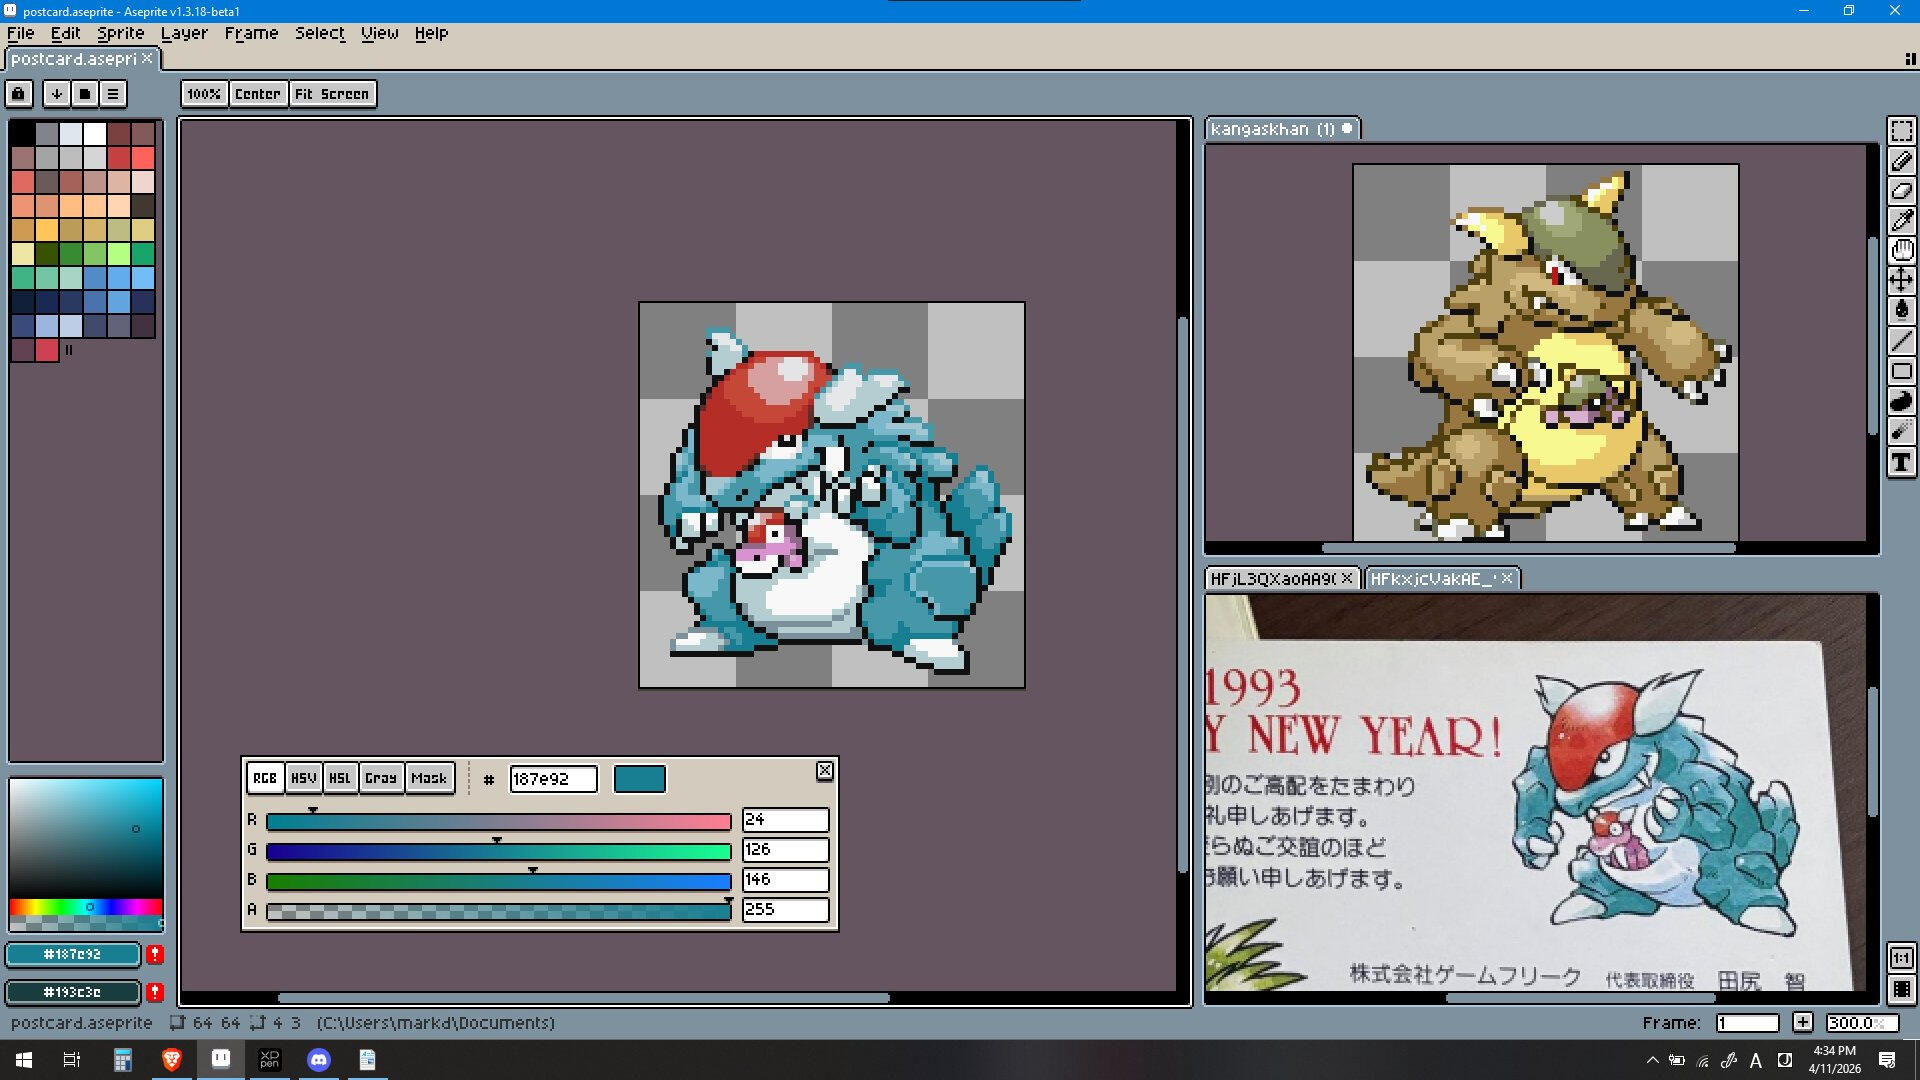Click the R channel slider

point(498,821)
